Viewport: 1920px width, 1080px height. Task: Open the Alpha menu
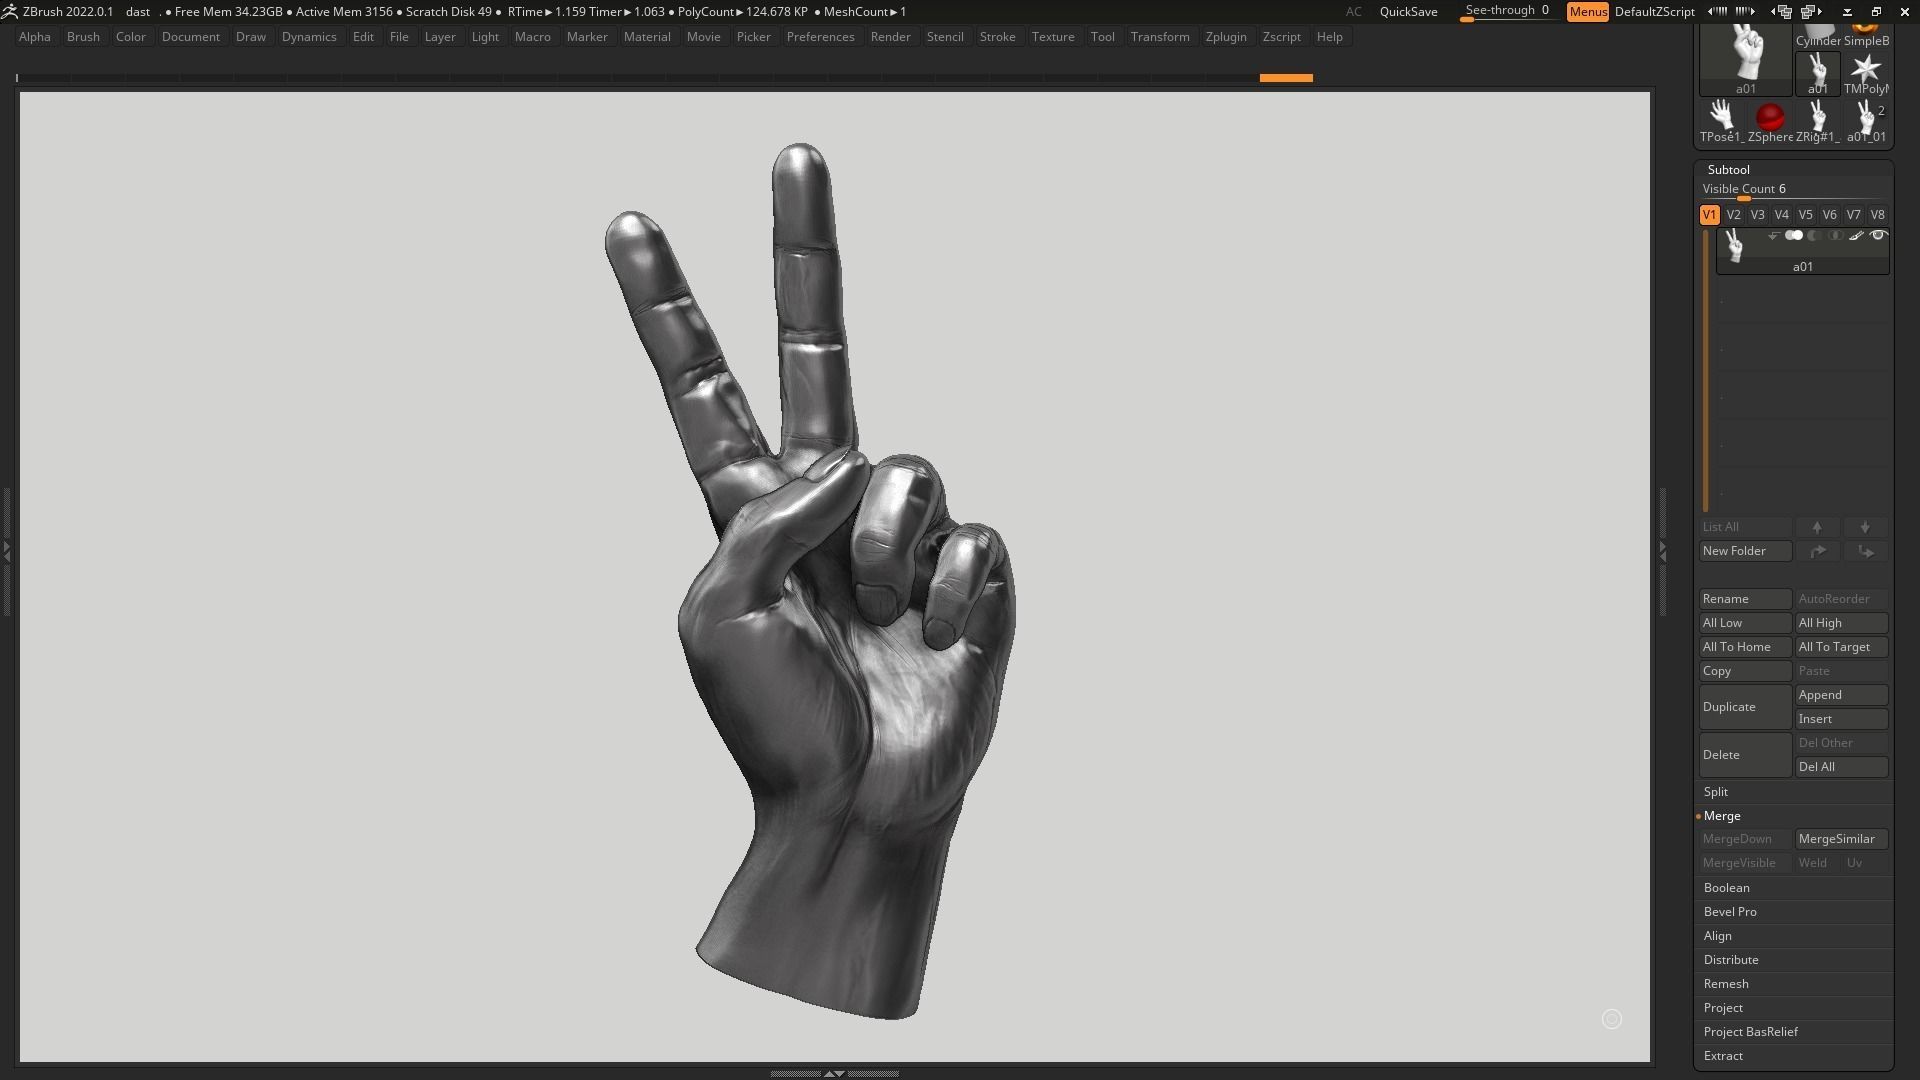(34, 37)
